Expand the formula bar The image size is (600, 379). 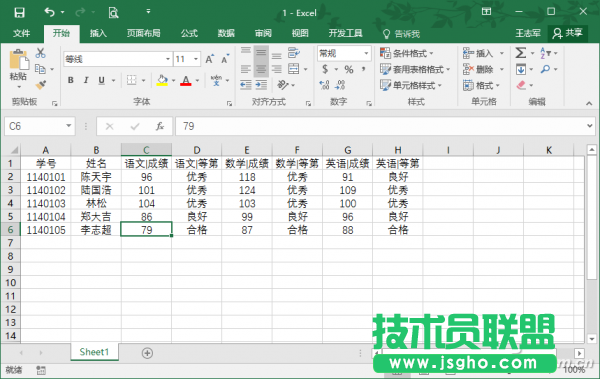click(x=589, y=126)
